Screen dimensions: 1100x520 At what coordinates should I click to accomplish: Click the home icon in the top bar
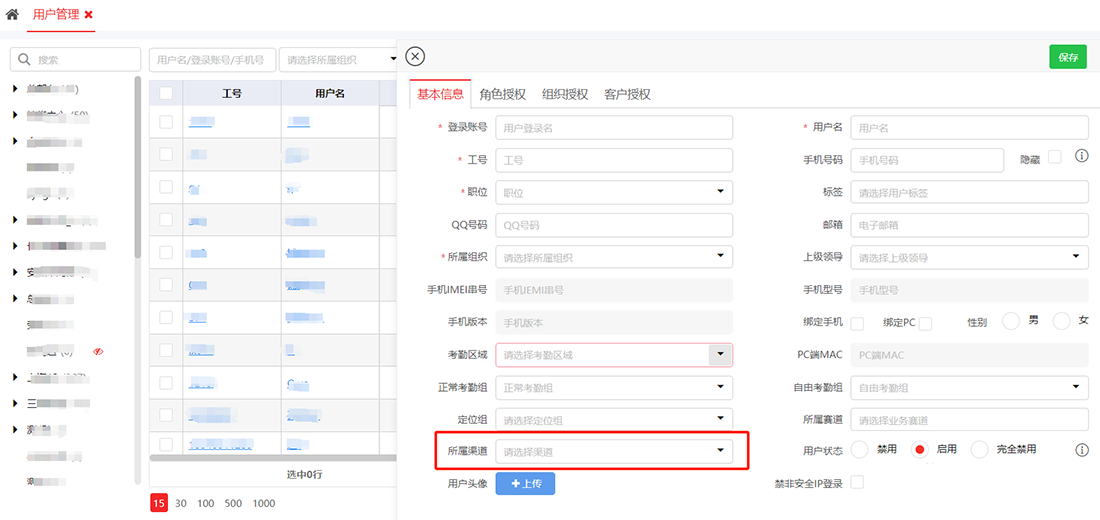(12, 15)
